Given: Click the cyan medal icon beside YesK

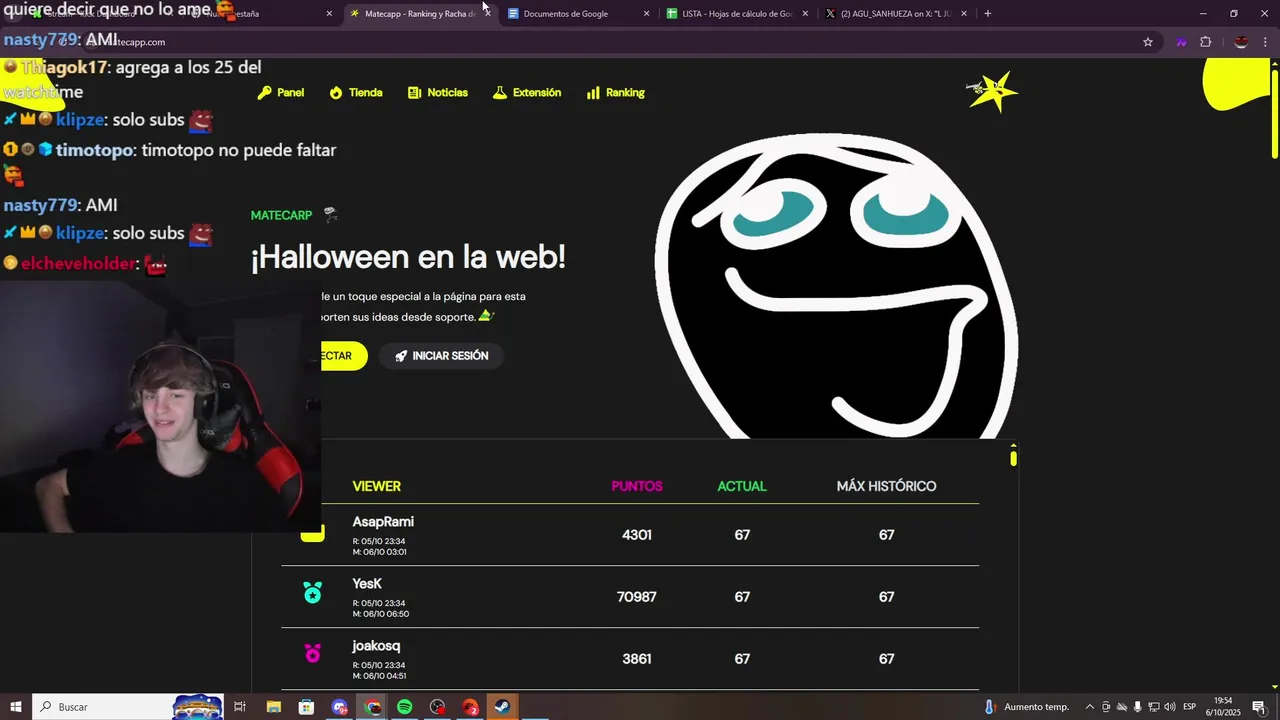Looking at the screenshot, I should pyautogui.click(x=313, y=593).
